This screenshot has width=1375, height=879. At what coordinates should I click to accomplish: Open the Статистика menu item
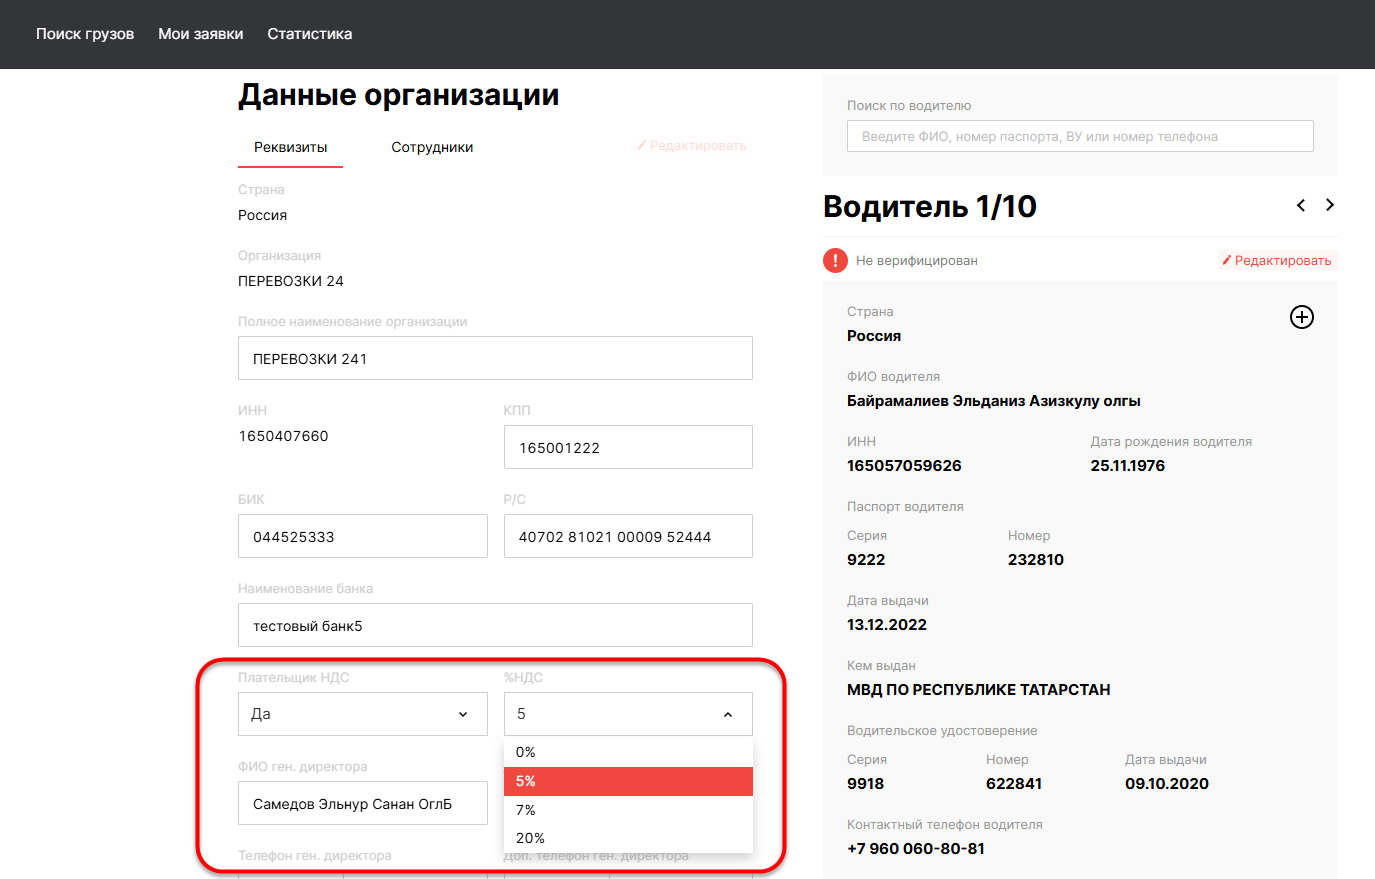(x=310, y=34)
